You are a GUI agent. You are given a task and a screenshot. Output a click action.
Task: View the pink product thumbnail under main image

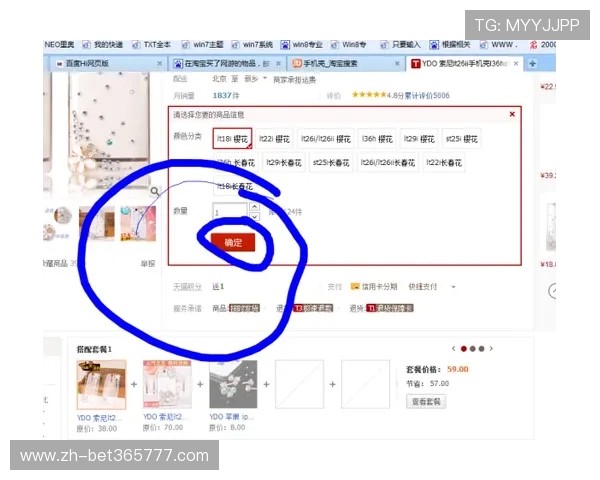[x=138, y=224]
